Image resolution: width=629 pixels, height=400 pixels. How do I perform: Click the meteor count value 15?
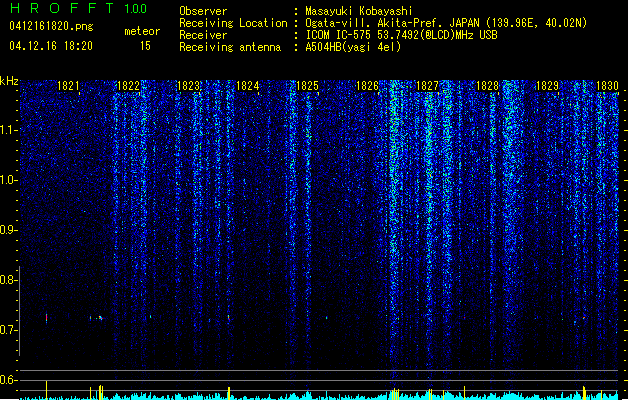tap(145, 46)
